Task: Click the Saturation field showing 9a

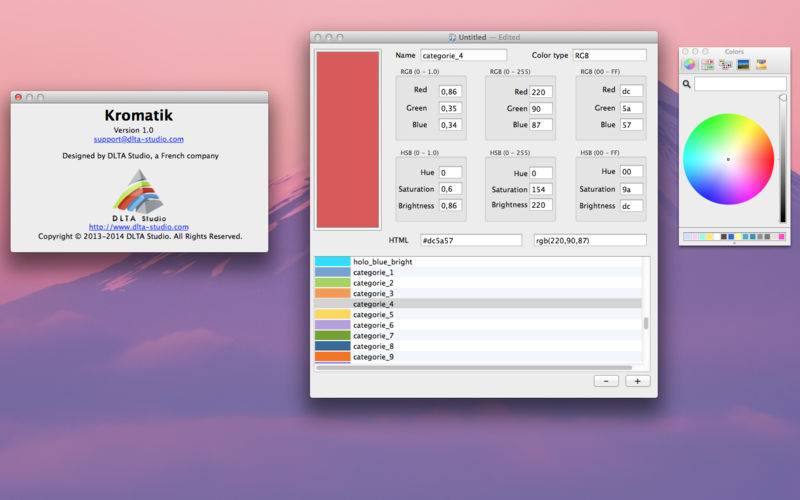Action: click(x=632, y=189)
